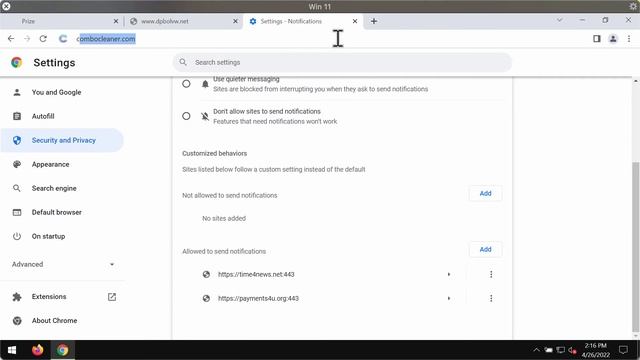Open the notification center icon

point(623,350)
